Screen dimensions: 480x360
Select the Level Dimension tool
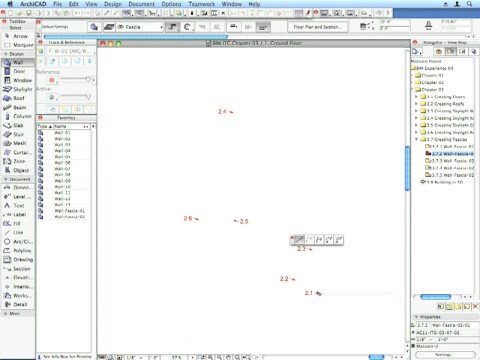pos(17,197)
